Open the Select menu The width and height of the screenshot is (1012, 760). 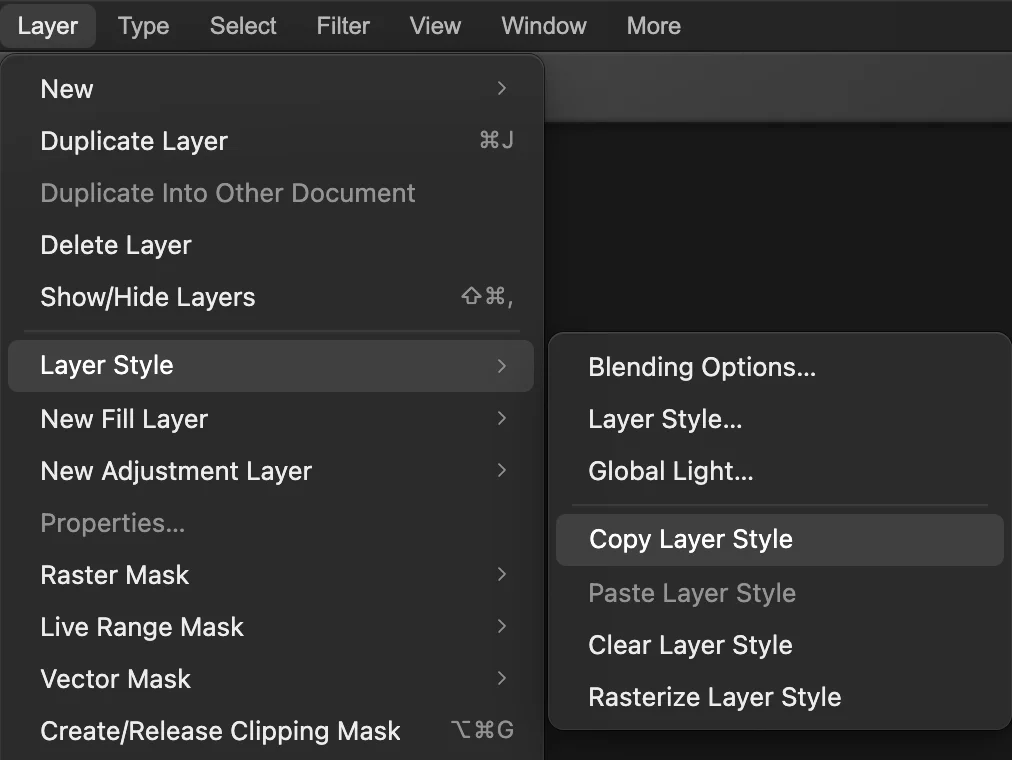pos(243,26)
